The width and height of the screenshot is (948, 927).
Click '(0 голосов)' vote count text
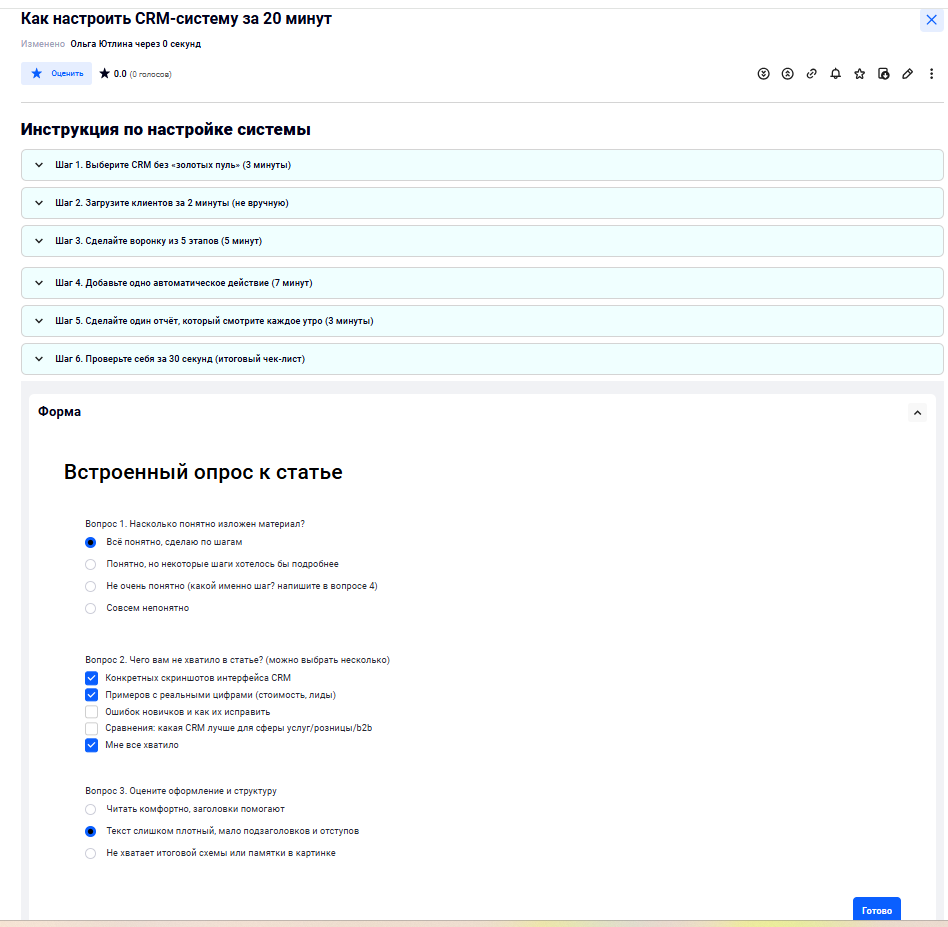151,74
